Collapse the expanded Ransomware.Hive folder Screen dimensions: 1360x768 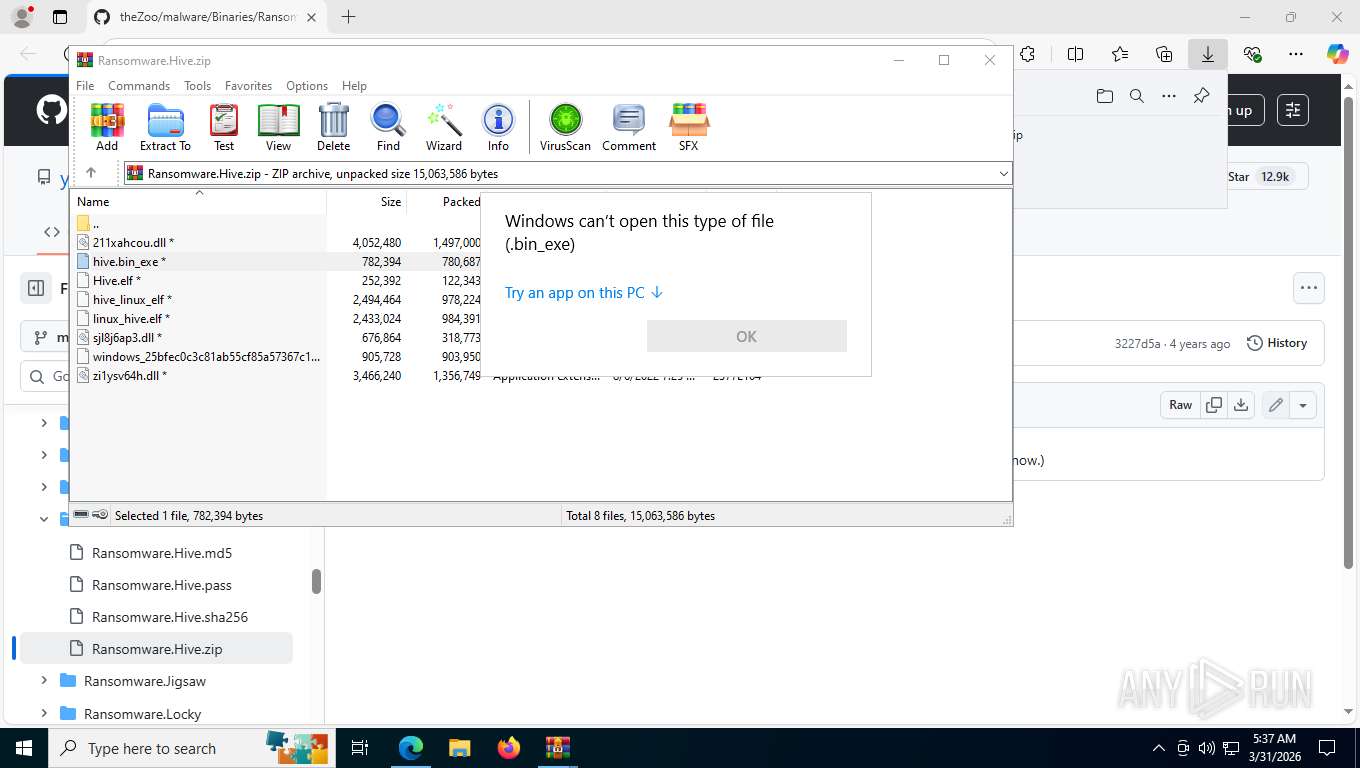coord(44,519)
